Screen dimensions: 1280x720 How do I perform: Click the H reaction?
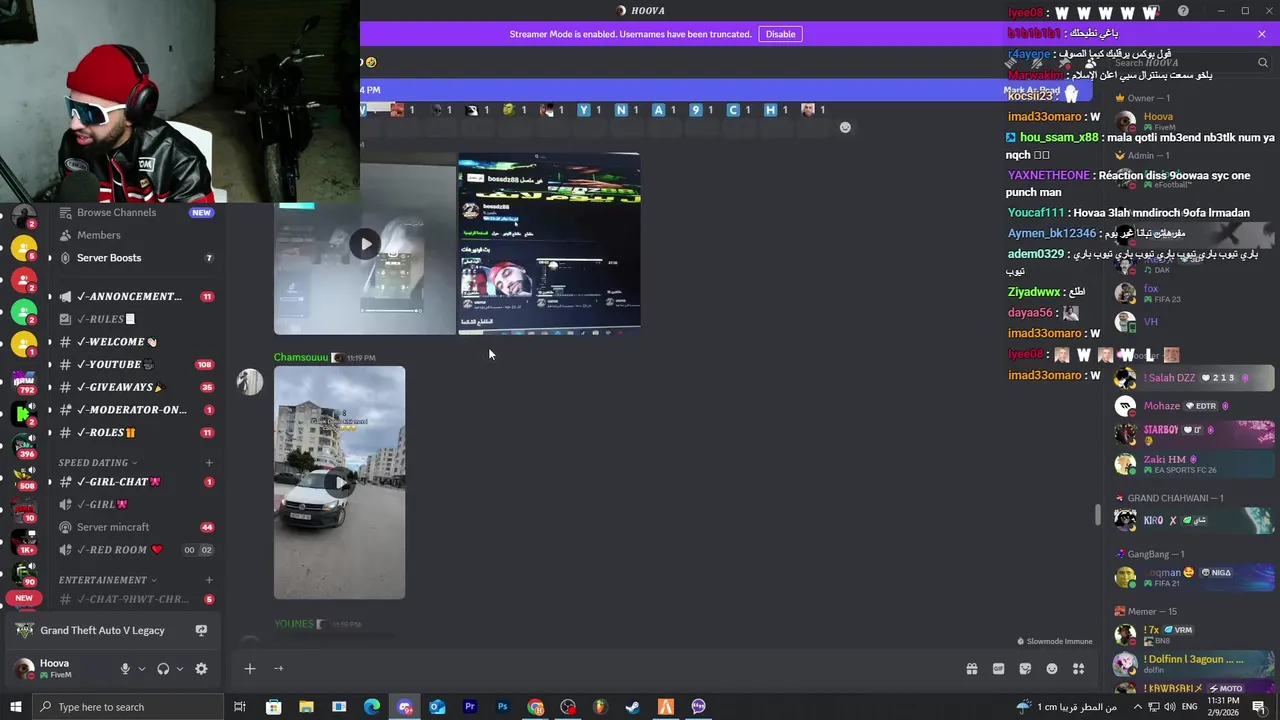pyautogui.click(x=776, y=110)
